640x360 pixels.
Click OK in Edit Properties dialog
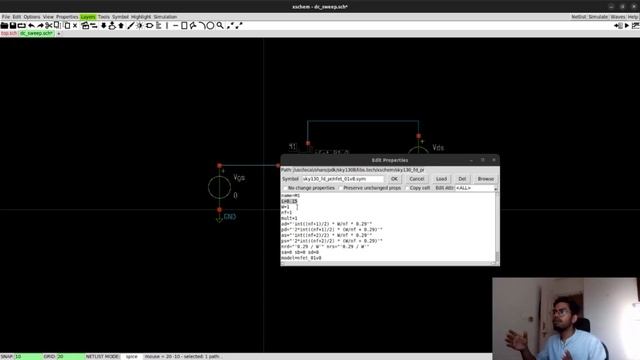click(x=394, y=179)
